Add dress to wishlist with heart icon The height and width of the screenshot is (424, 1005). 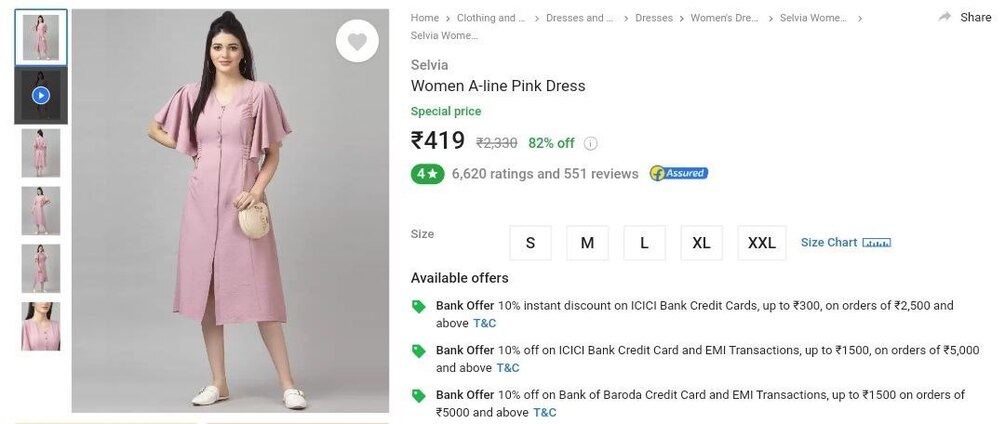357,41
